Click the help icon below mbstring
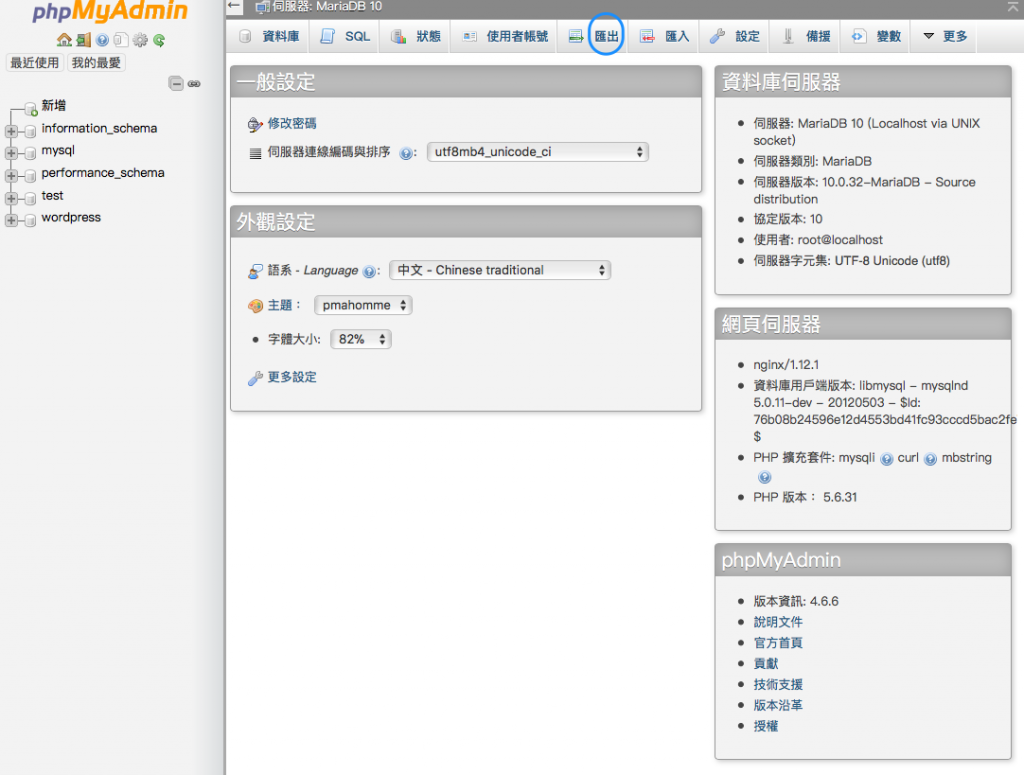 click(765, 477)
